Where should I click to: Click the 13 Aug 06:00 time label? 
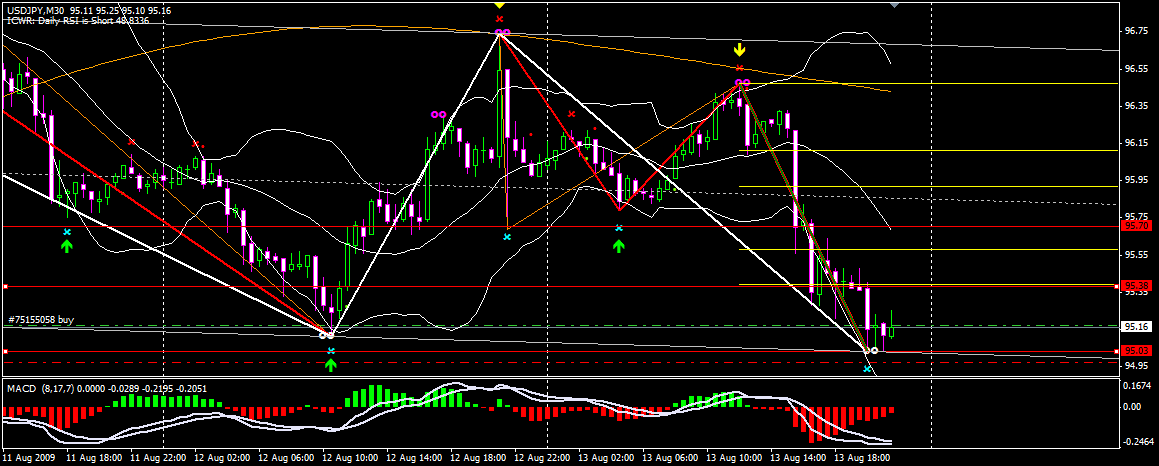(x=668, y=458)
